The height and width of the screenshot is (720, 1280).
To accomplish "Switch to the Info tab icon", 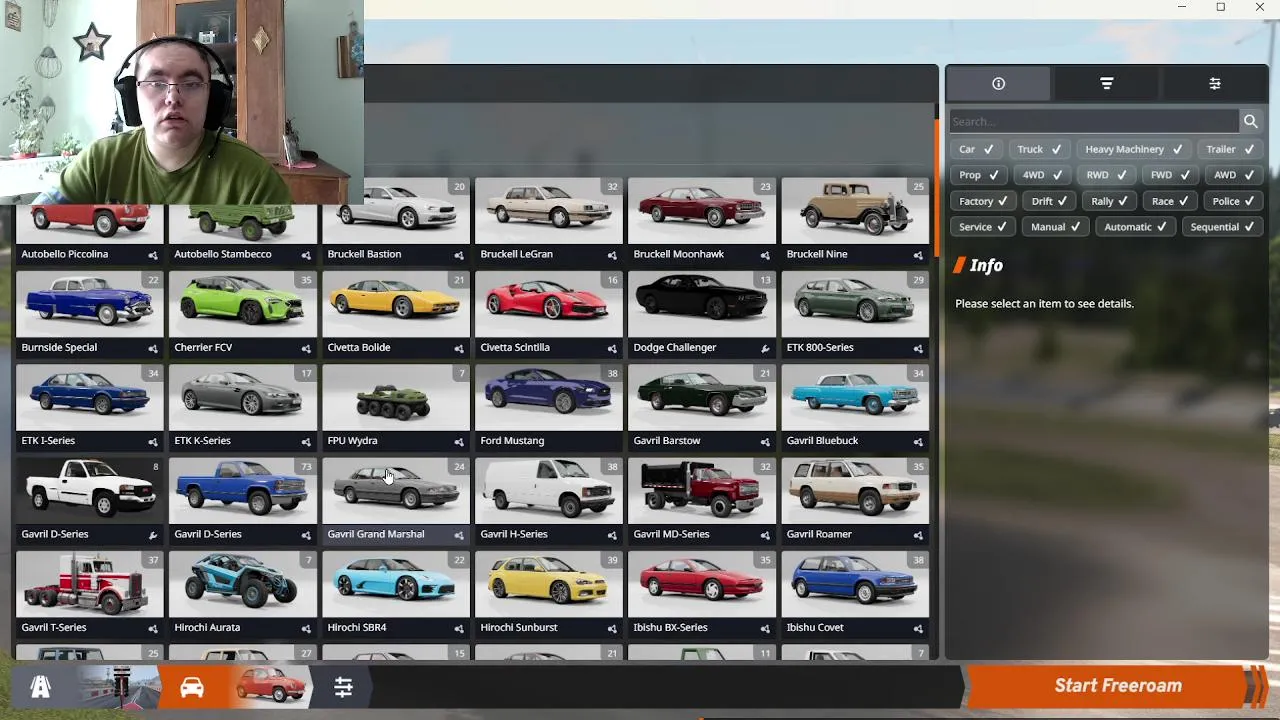I will point(998,84).
